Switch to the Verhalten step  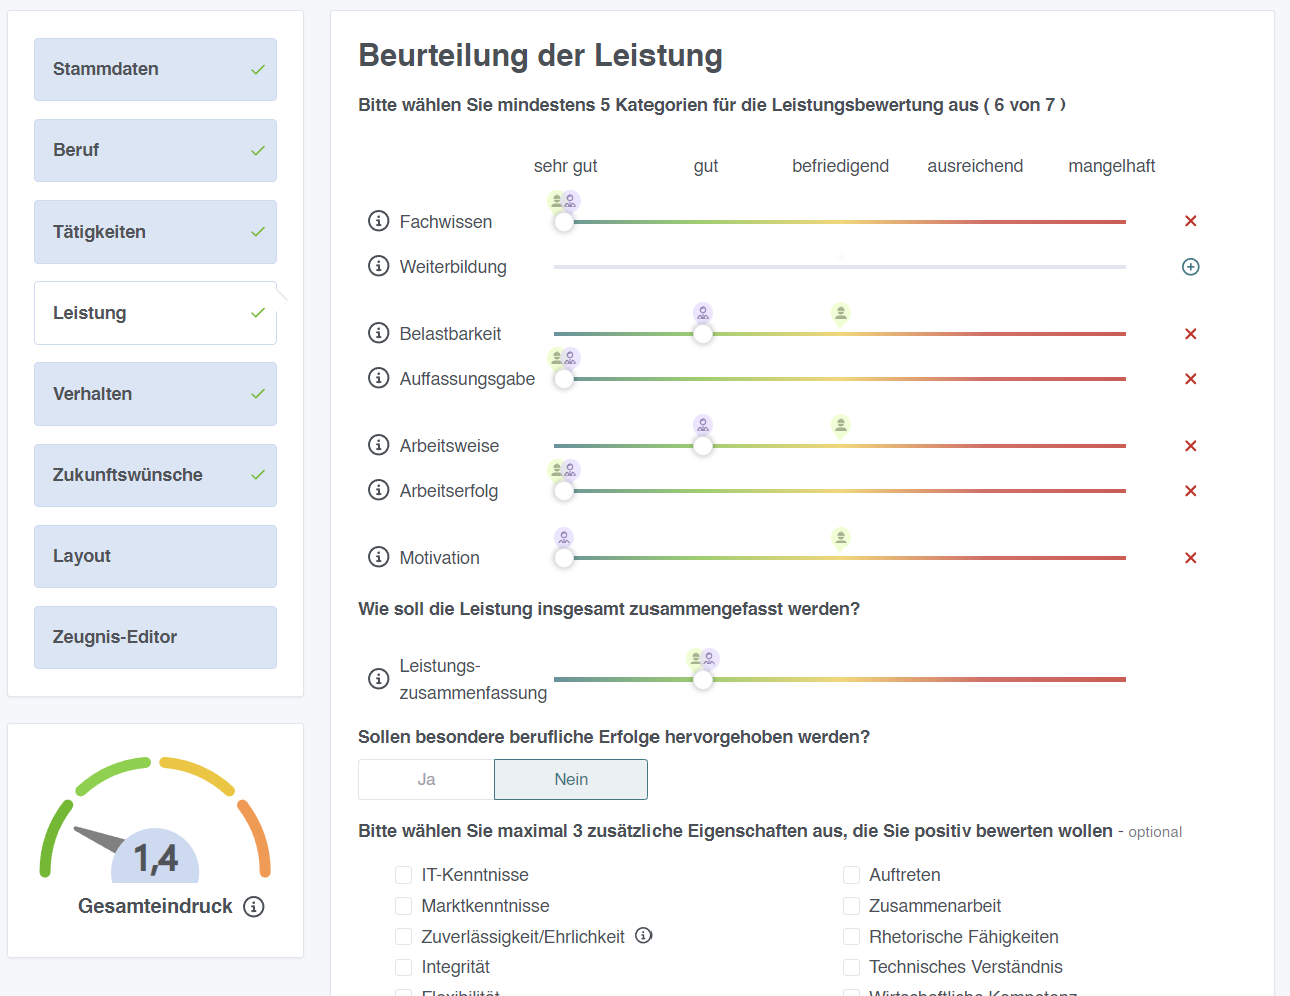[x=155, y=394]
